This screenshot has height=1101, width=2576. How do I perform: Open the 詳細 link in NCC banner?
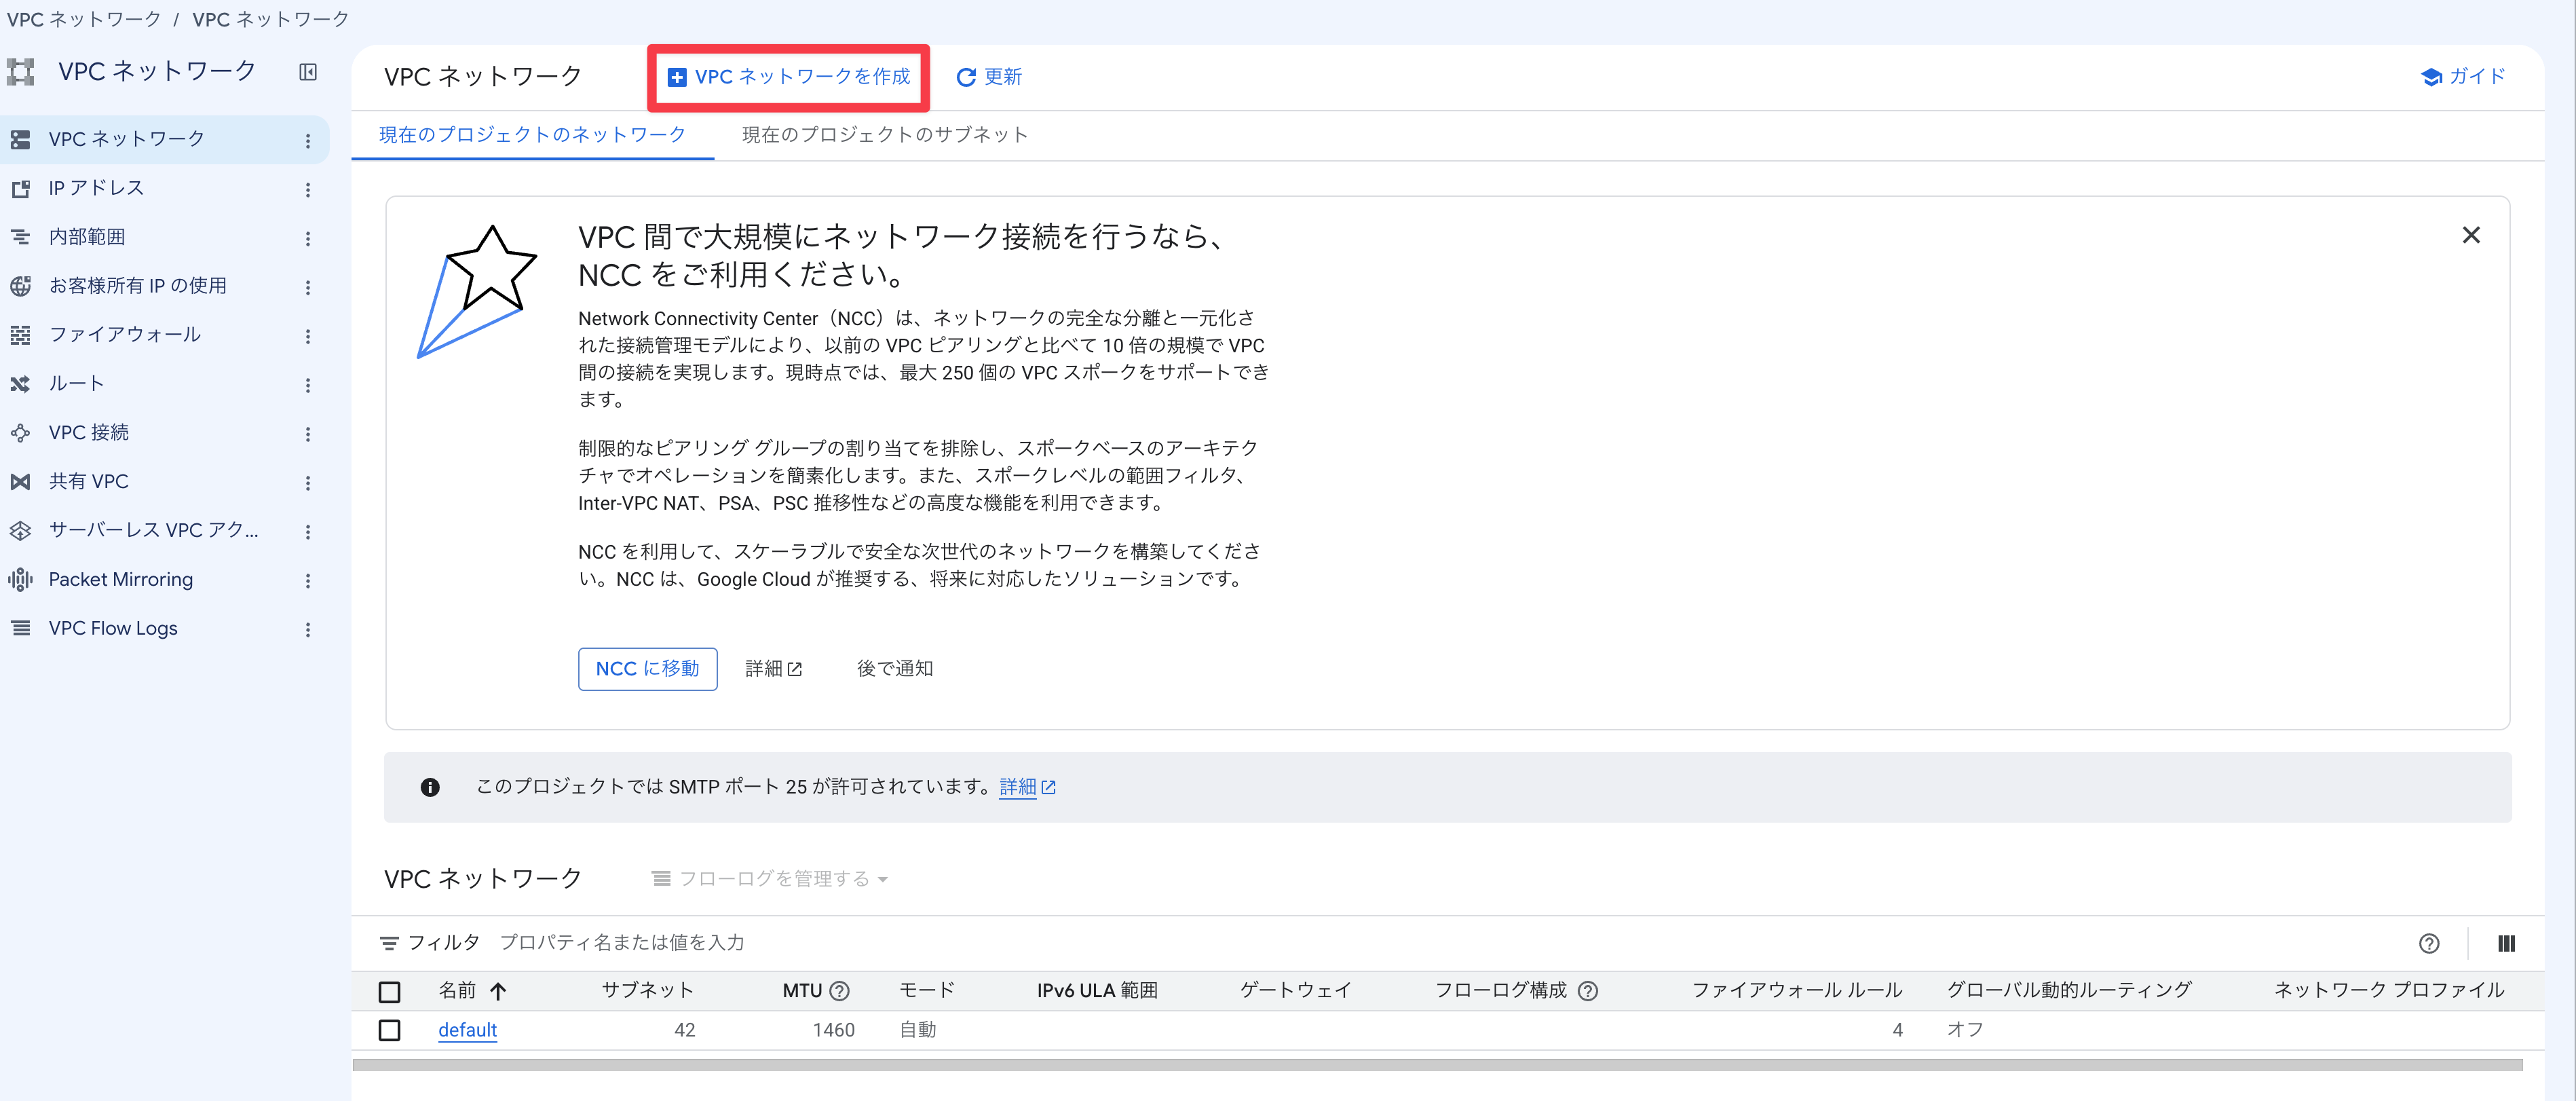(774, 669)
